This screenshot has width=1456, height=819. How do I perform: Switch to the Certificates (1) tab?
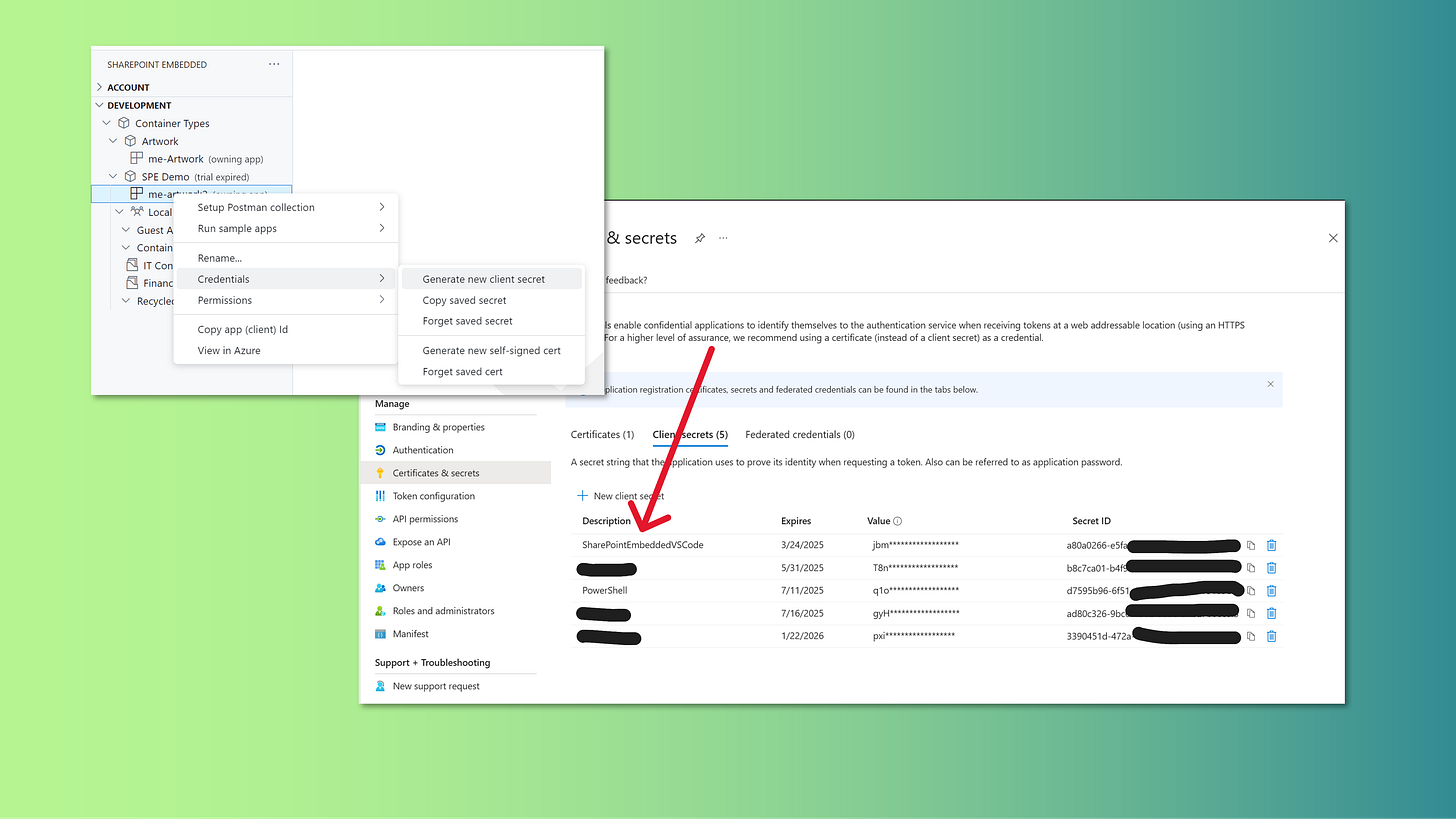(x=602, y=434)
